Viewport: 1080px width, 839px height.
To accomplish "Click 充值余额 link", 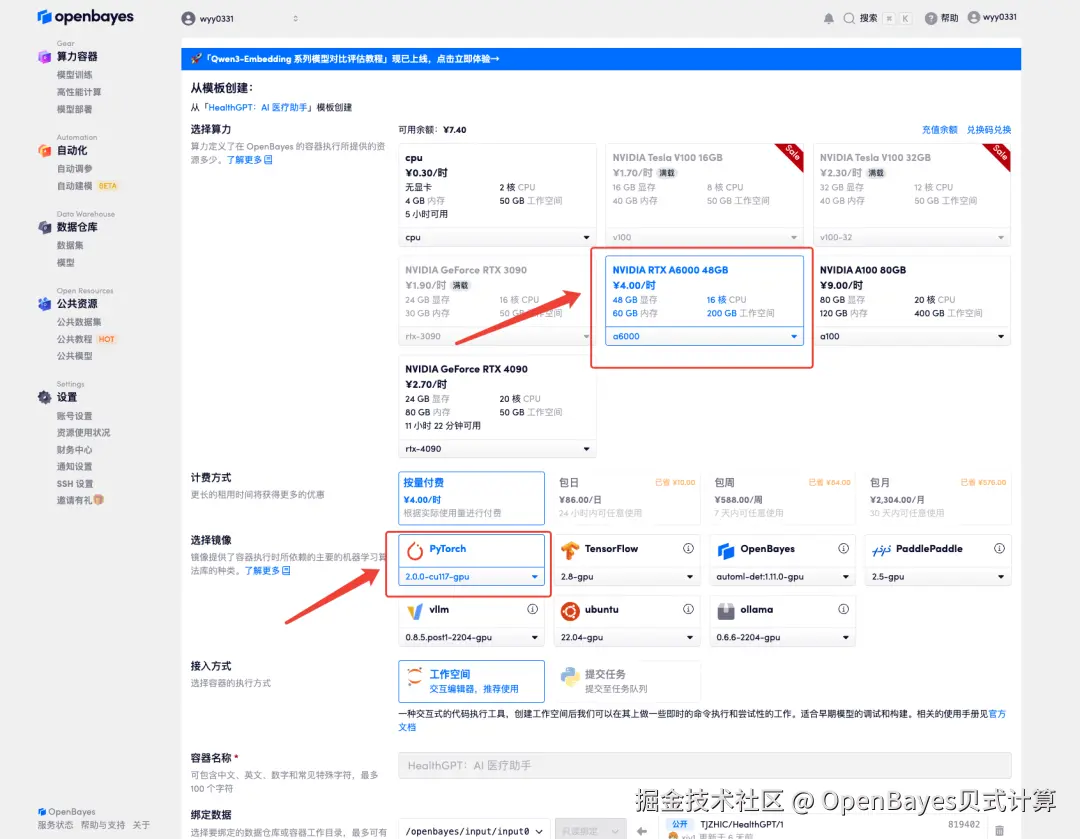I will [939, 130].
